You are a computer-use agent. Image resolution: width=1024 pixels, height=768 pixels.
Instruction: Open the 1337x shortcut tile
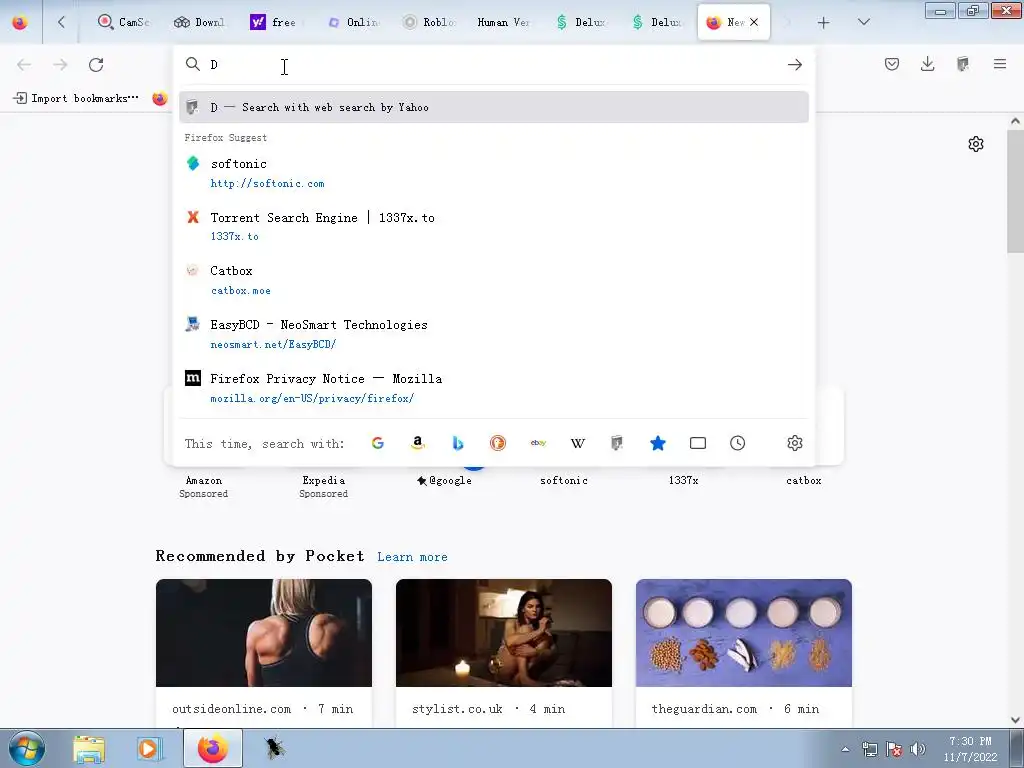coord(684,481)
